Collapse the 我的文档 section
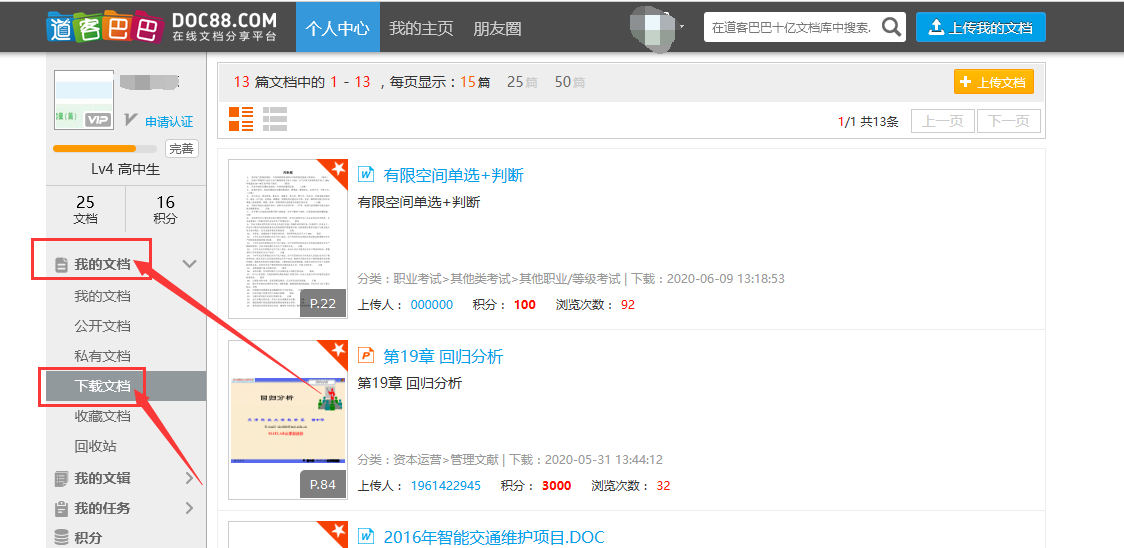This screenshot has width=1124, height=548. coord(189,264)
